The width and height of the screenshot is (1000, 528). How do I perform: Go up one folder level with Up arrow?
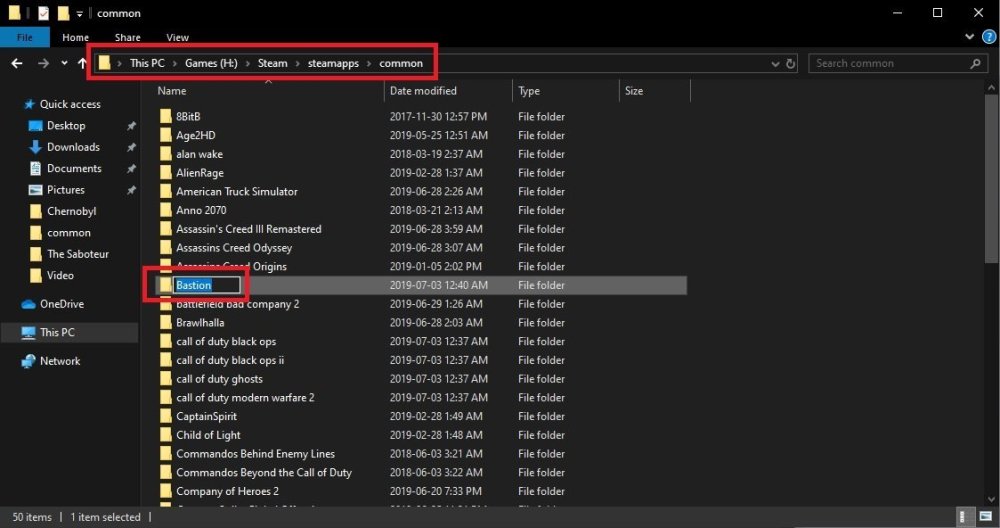82,63
